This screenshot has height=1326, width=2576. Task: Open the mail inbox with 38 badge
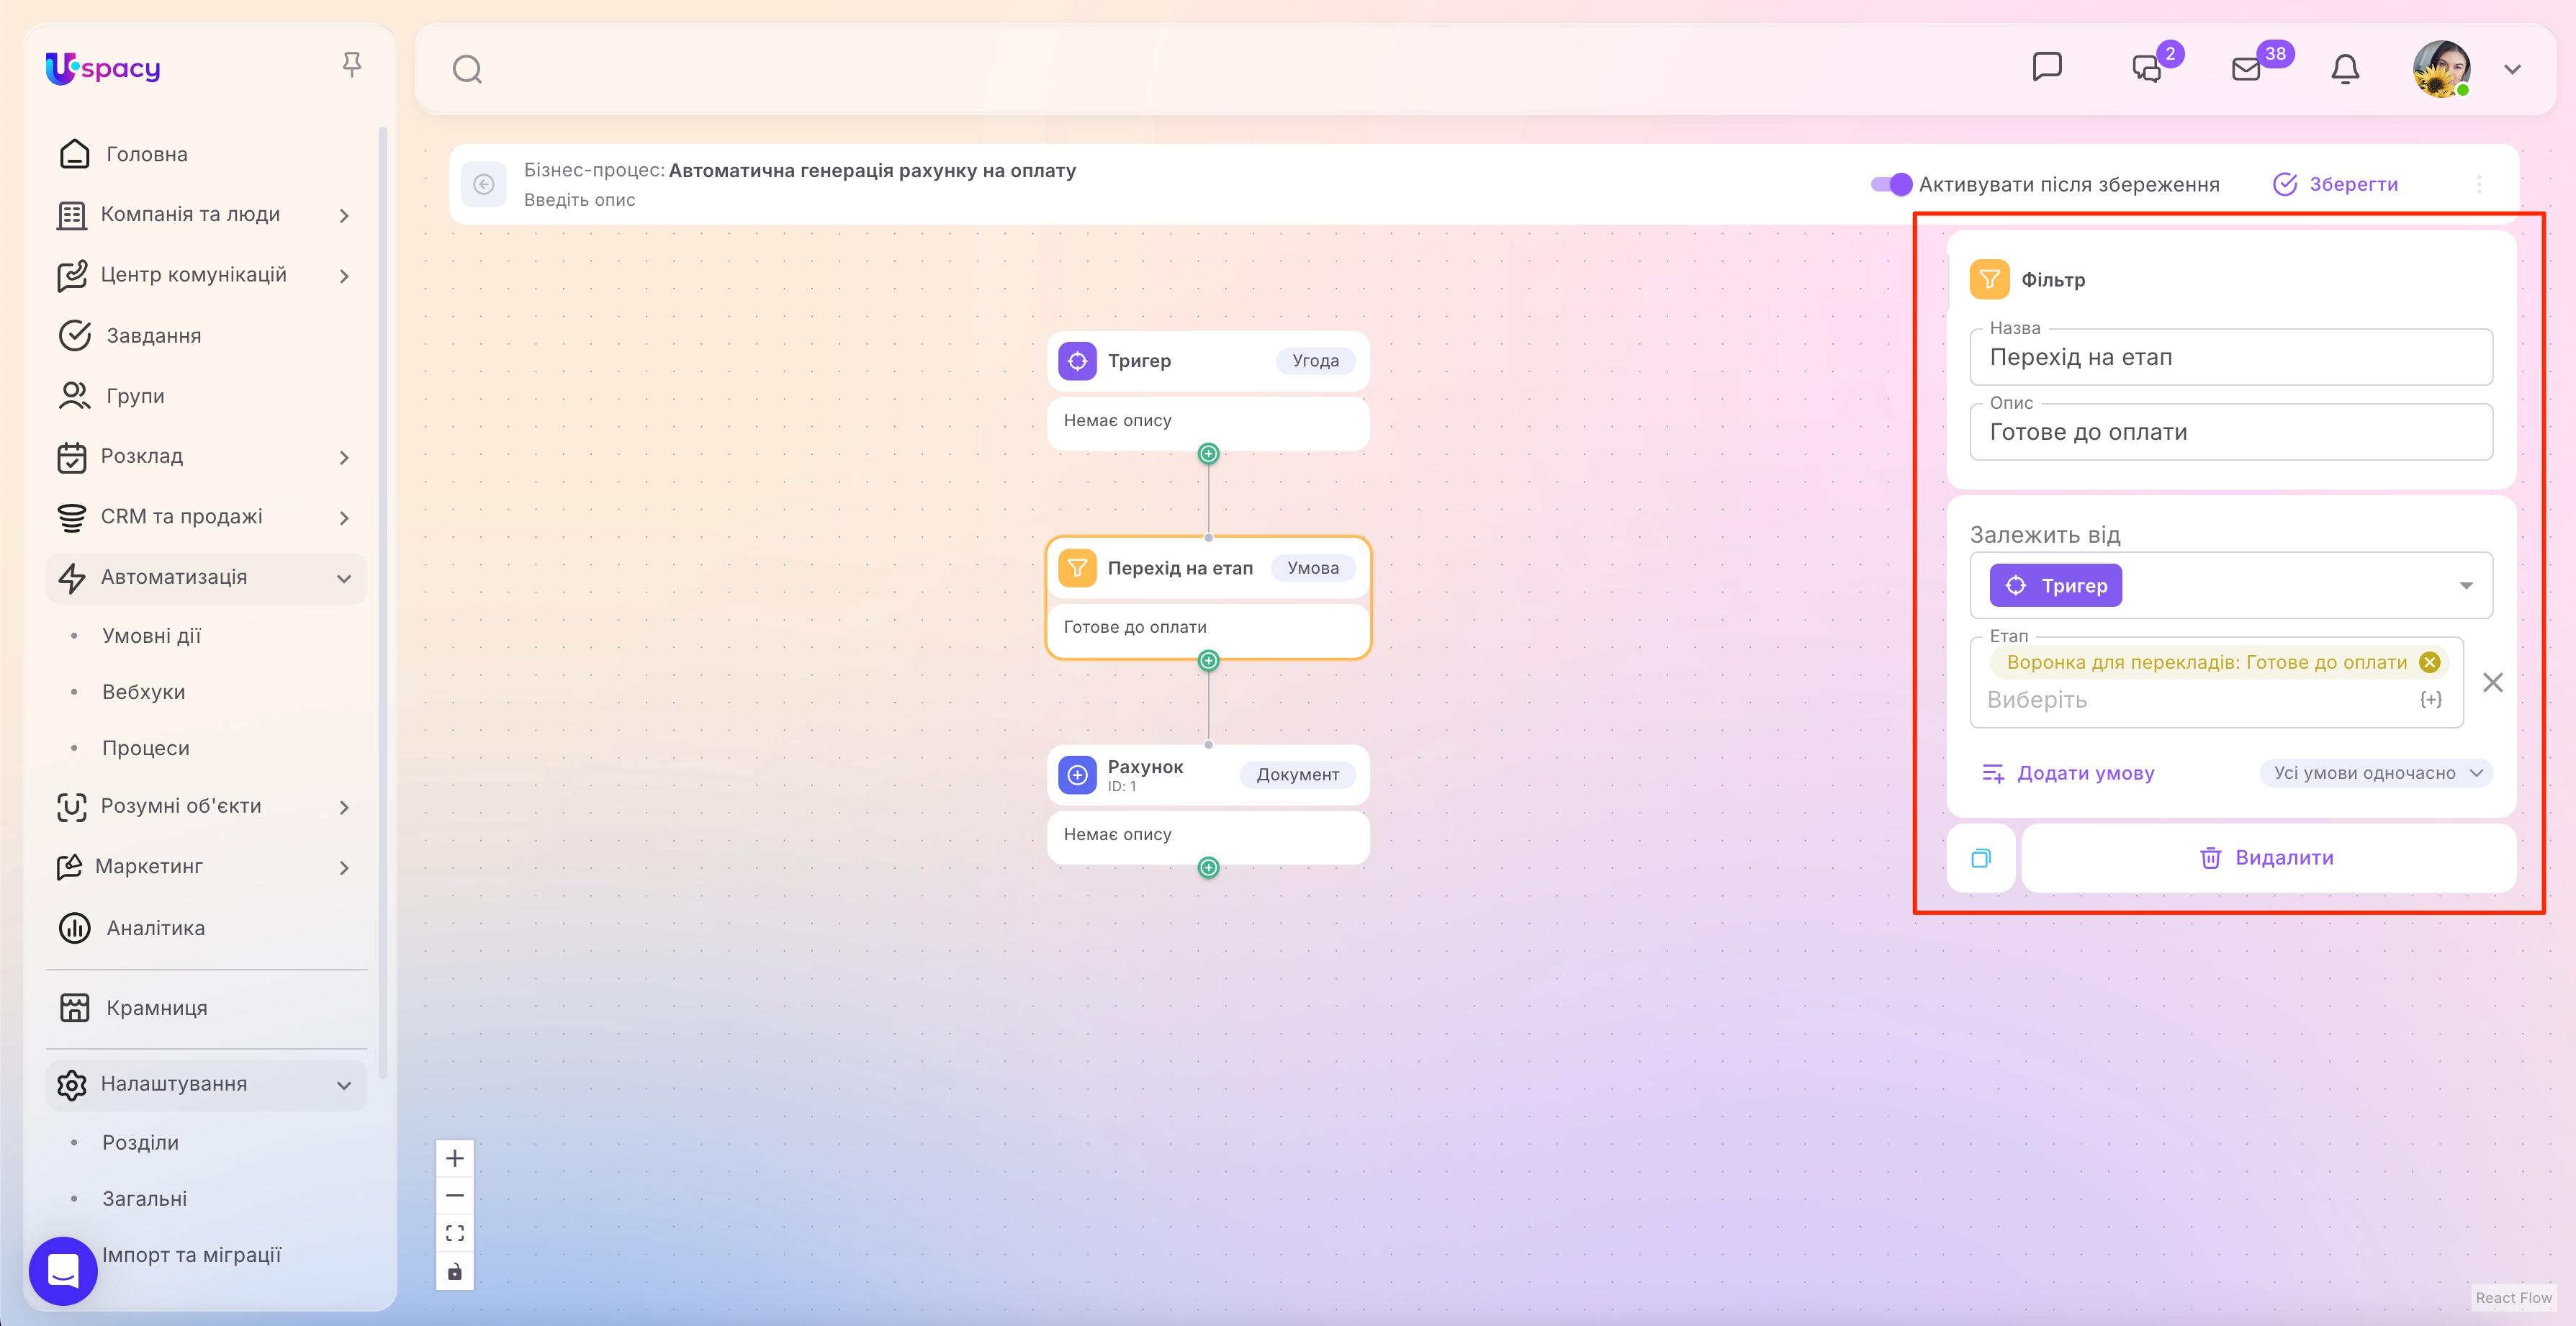(2247, 69)
